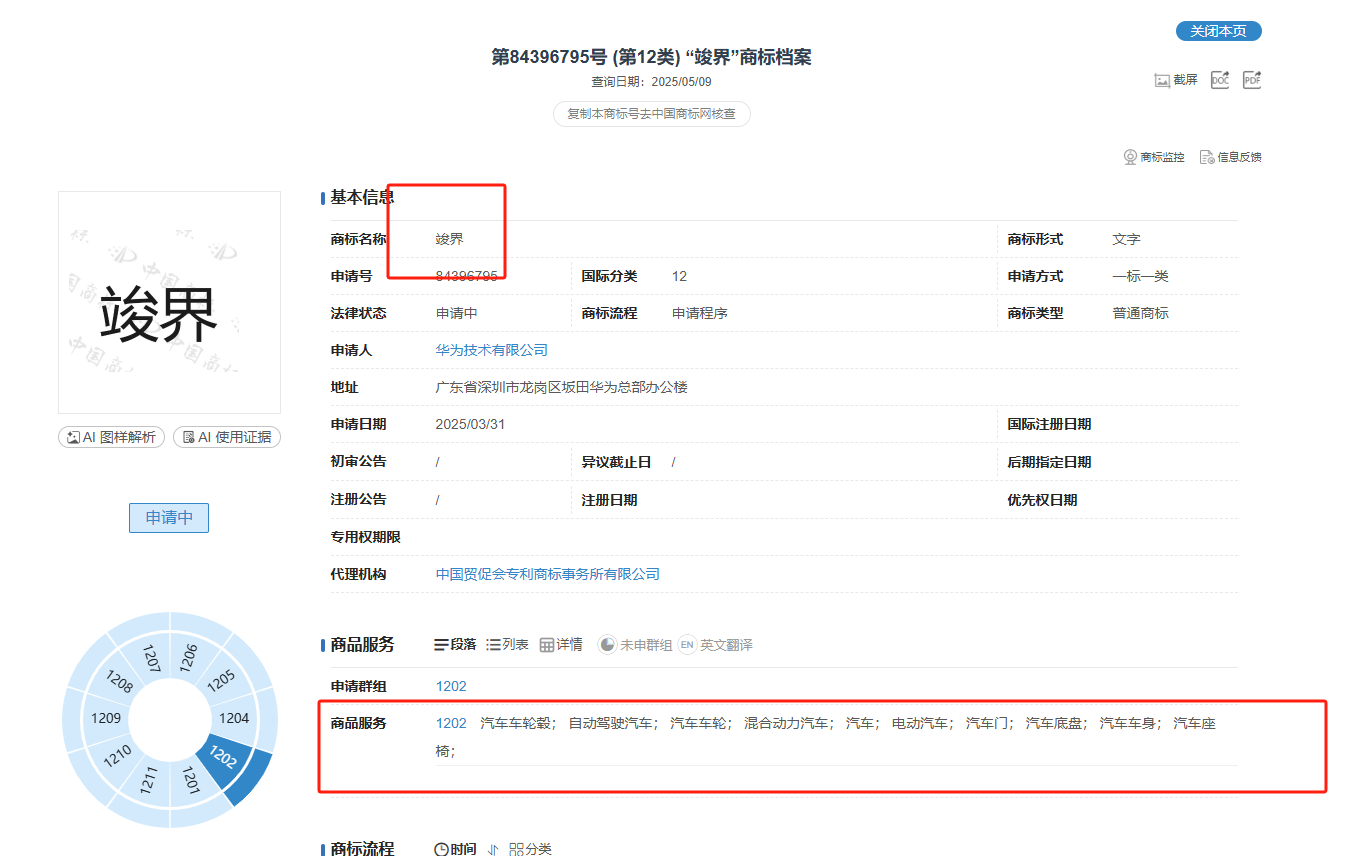Click the page title 第84396795号 商标档案

pos(651,57)
